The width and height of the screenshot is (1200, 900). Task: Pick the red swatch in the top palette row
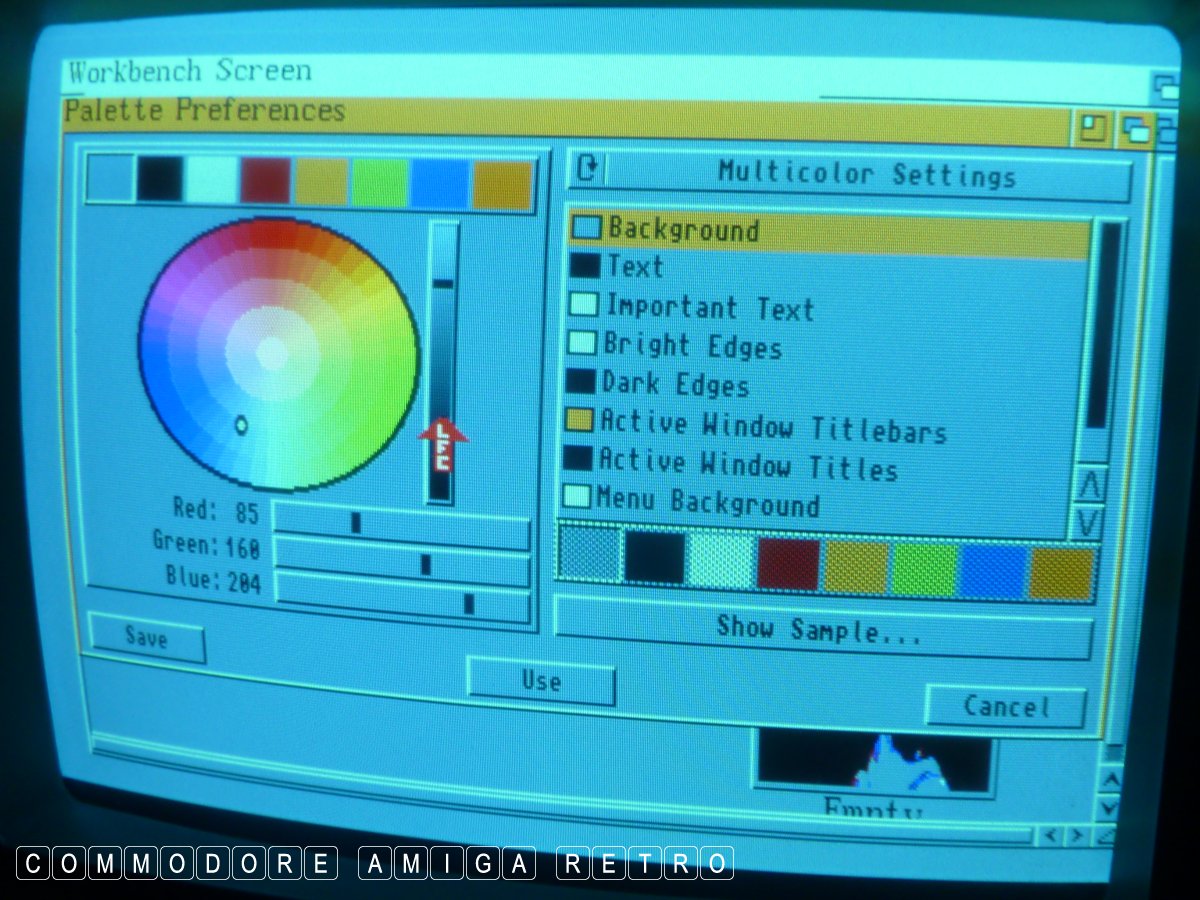click(265, 181)
